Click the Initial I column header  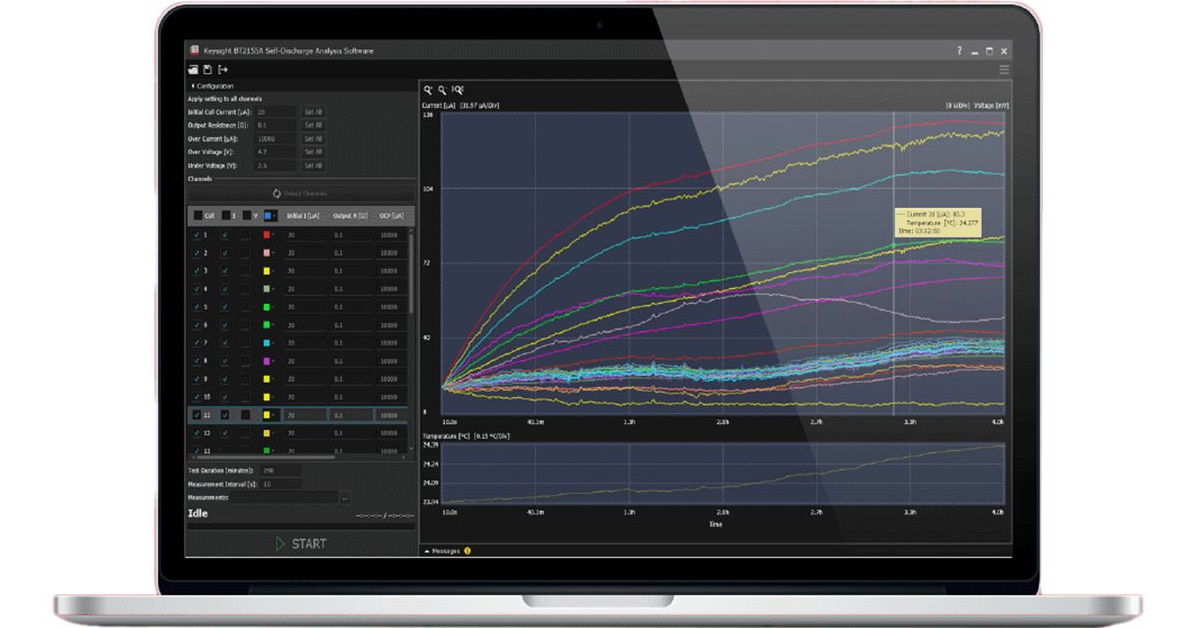click(x=302, y=215)
